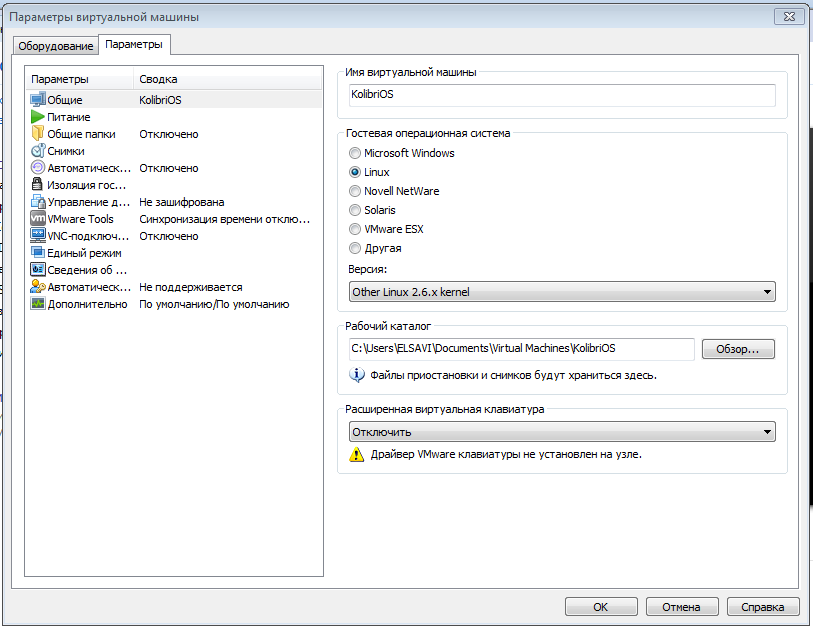Select the Другая (Other) radio button
Viewport: 813px width, 626px height.
355,248
